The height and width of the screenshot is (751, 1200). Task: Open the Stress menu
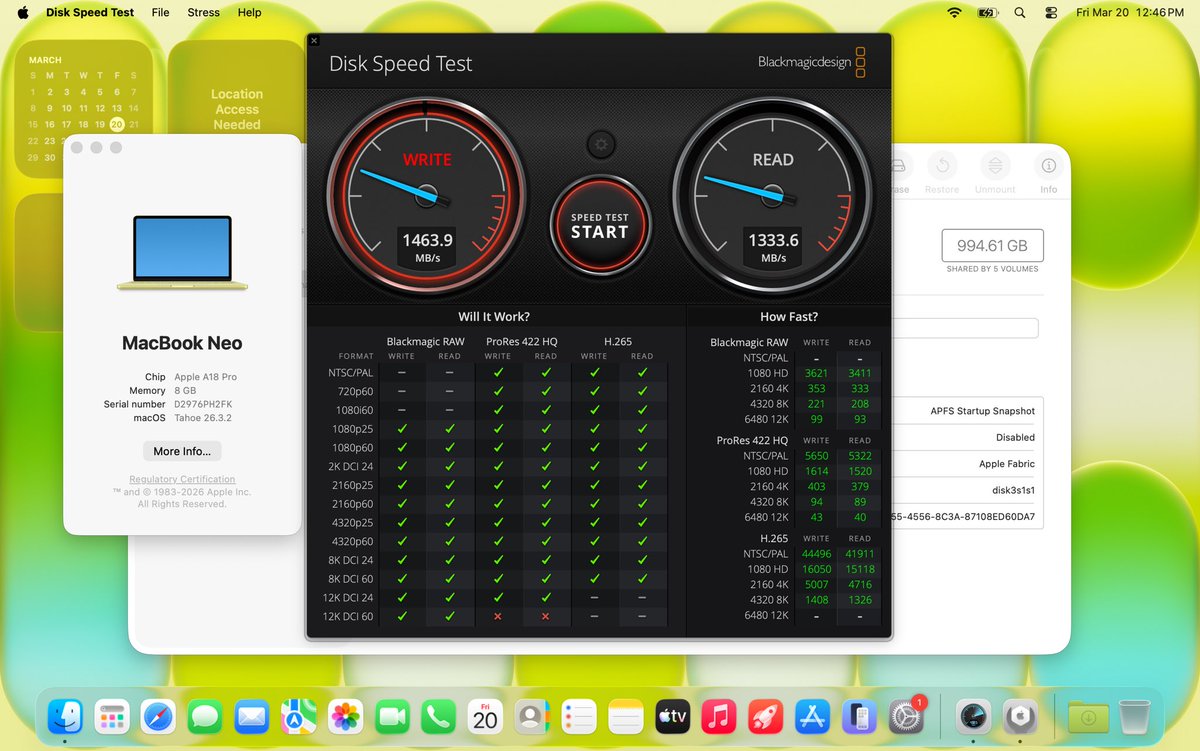point(204,12)
